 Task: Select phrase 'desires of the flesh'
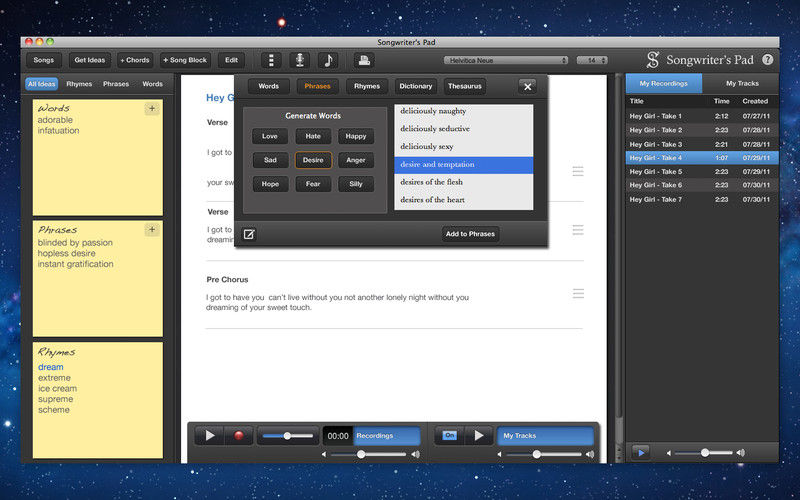463,182
